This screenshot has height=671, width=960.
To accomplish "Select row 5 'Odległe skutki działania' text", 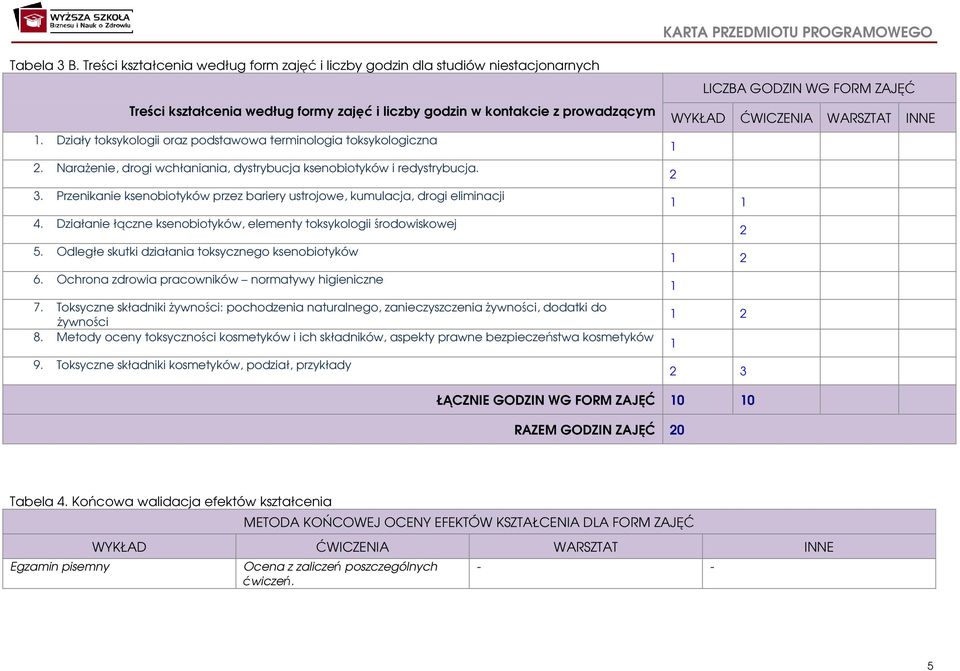I will coord(207,252).
